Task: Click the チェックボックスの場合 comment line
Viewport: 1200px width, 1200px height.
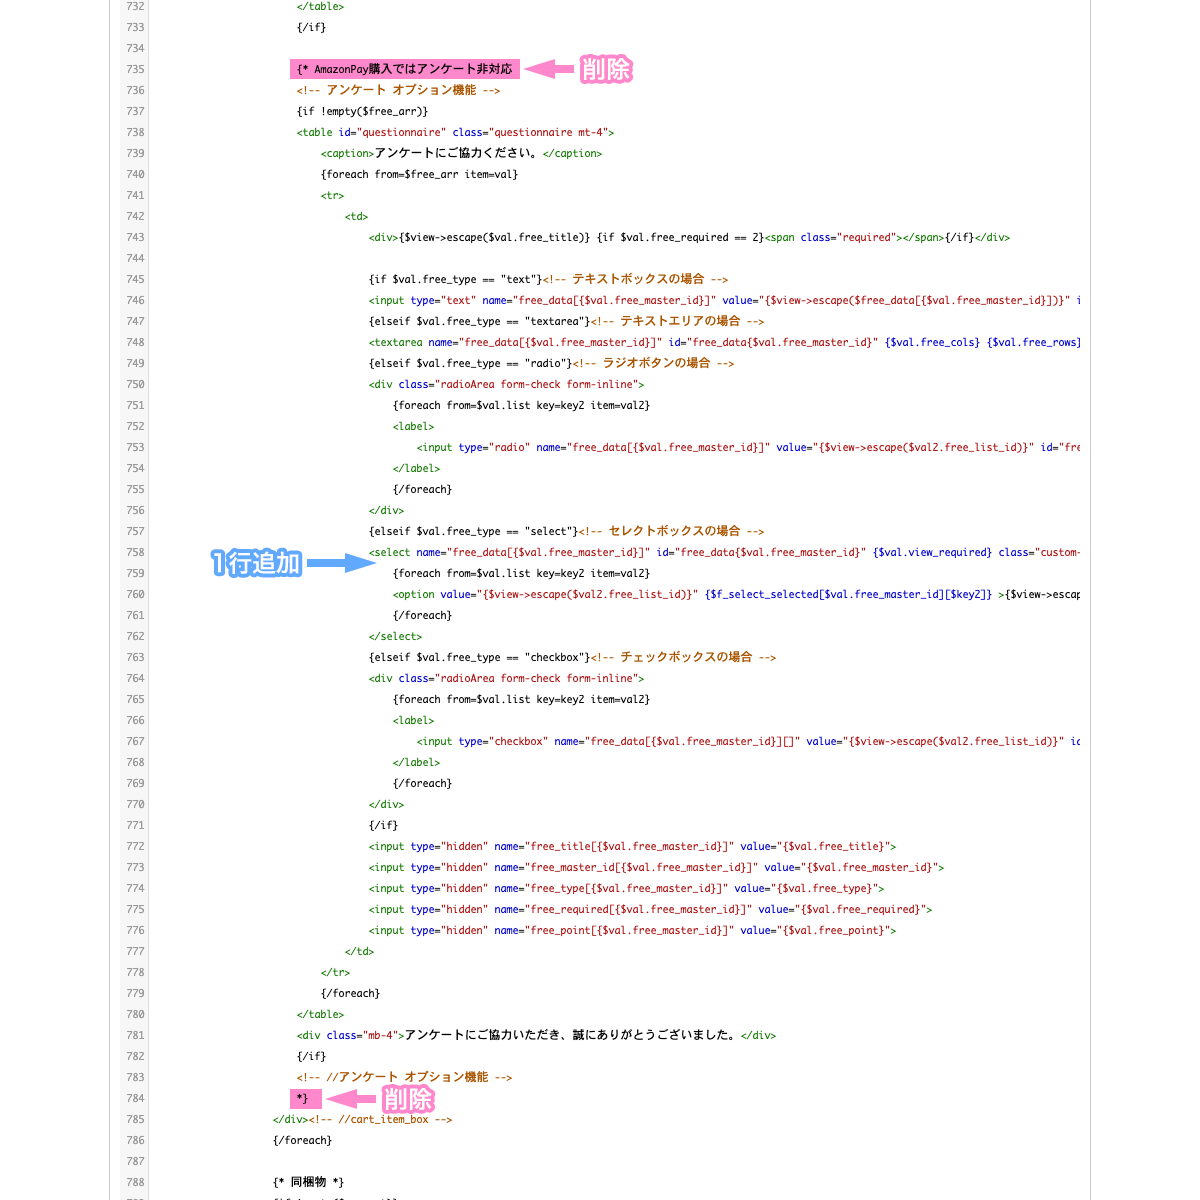Action: tap(572, 657)
